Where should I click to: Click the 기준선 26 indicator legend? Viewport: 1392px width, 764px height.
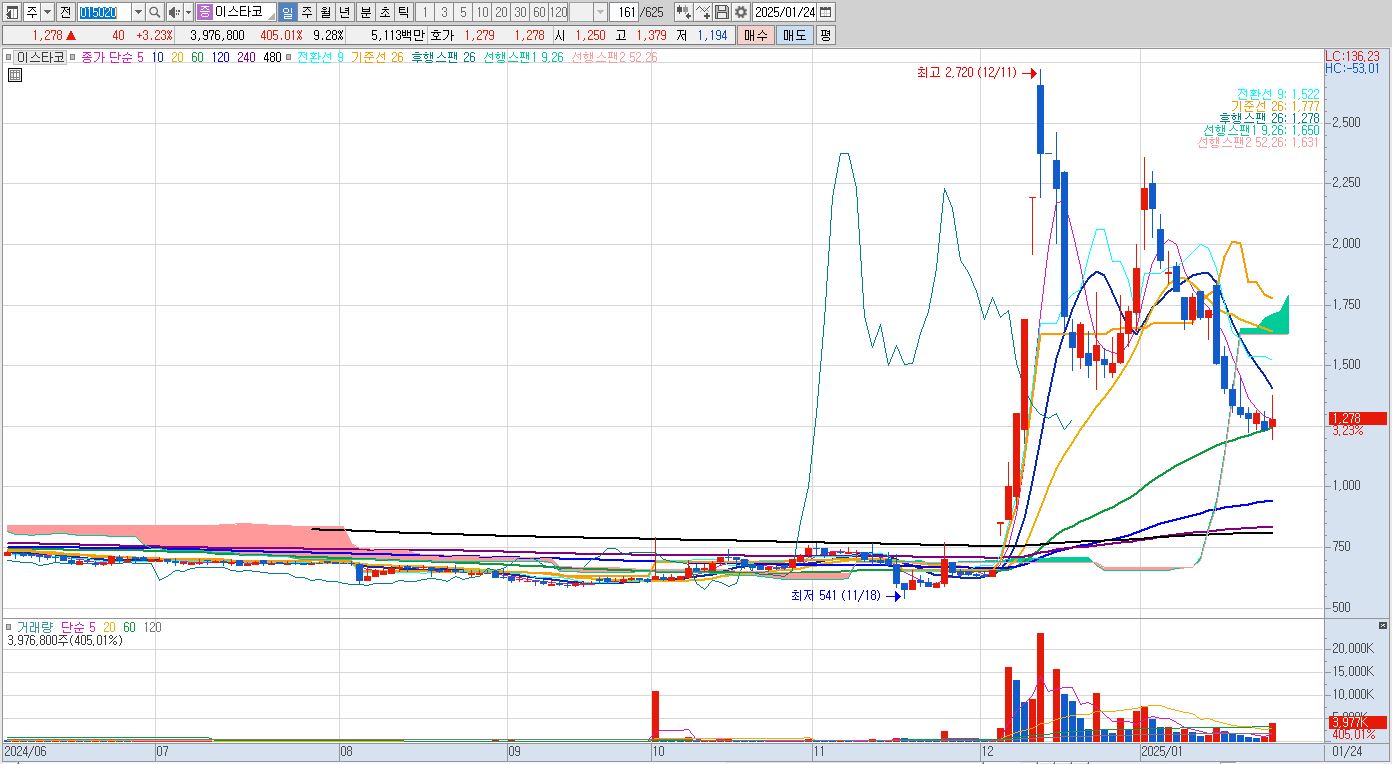(377, 57)
